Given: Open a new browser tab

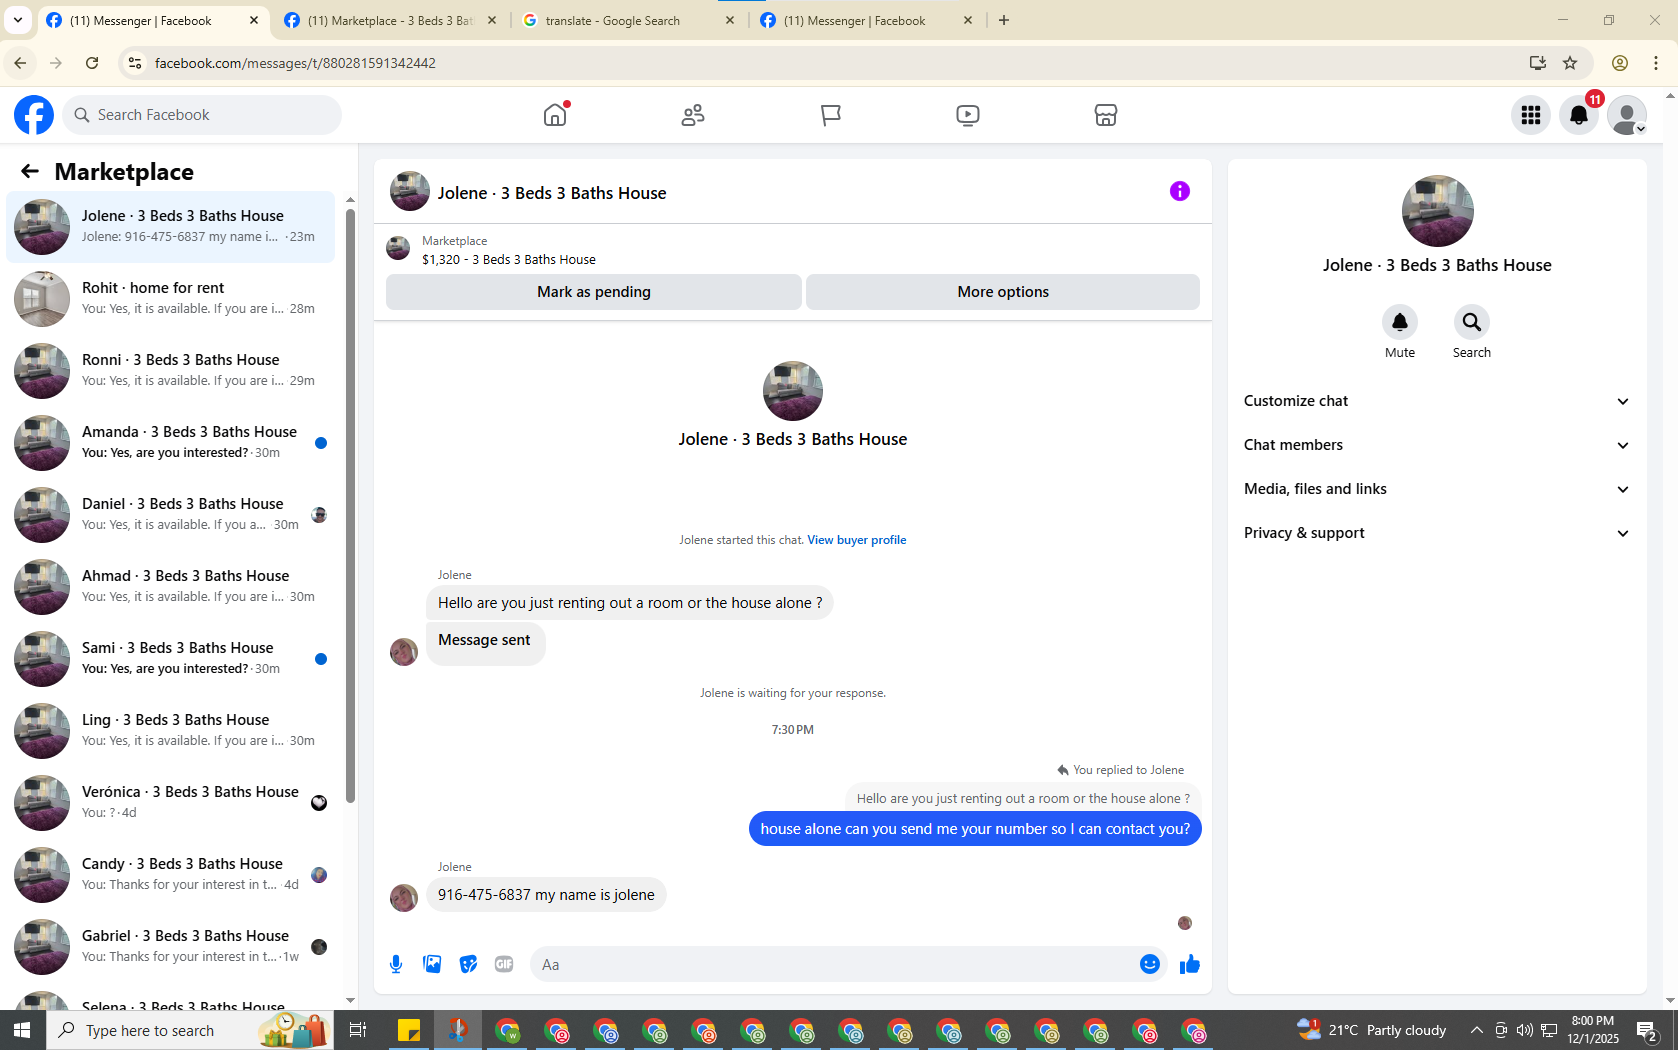Looking at the screenshot, I should [x=1004, y=20].
